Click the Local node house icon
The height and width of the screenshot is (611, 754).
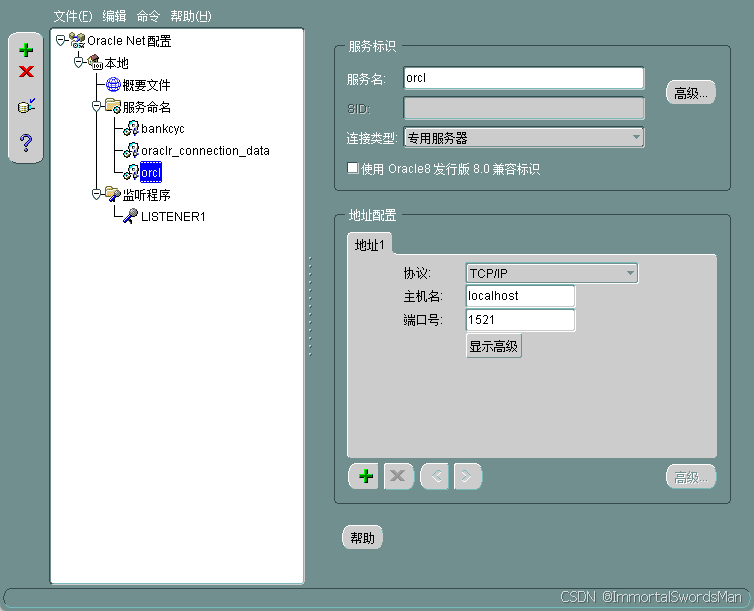[x=95, y=62]
